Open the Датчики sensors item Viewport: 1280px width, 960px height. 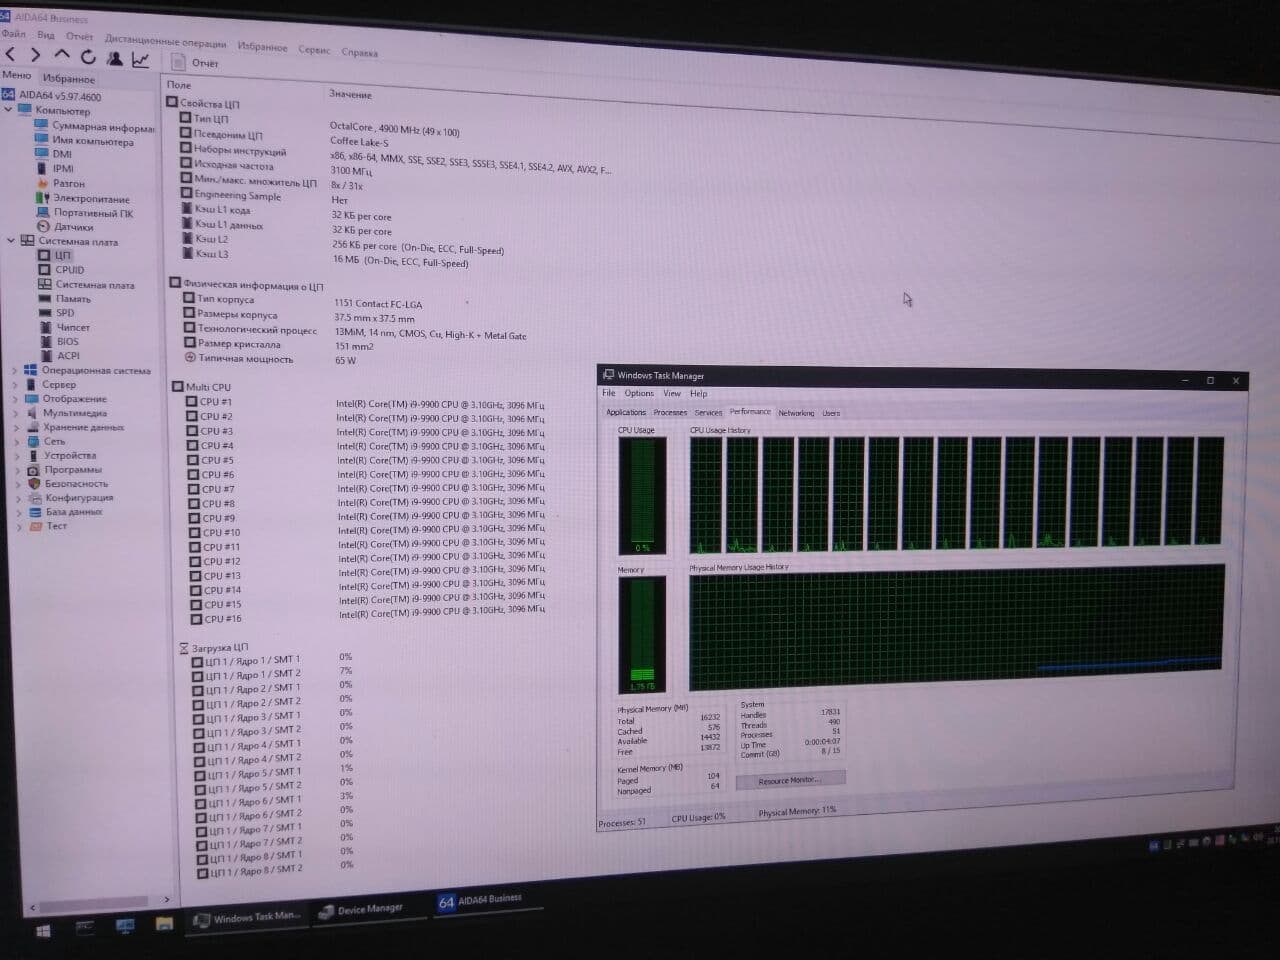[x=74, y=227]
